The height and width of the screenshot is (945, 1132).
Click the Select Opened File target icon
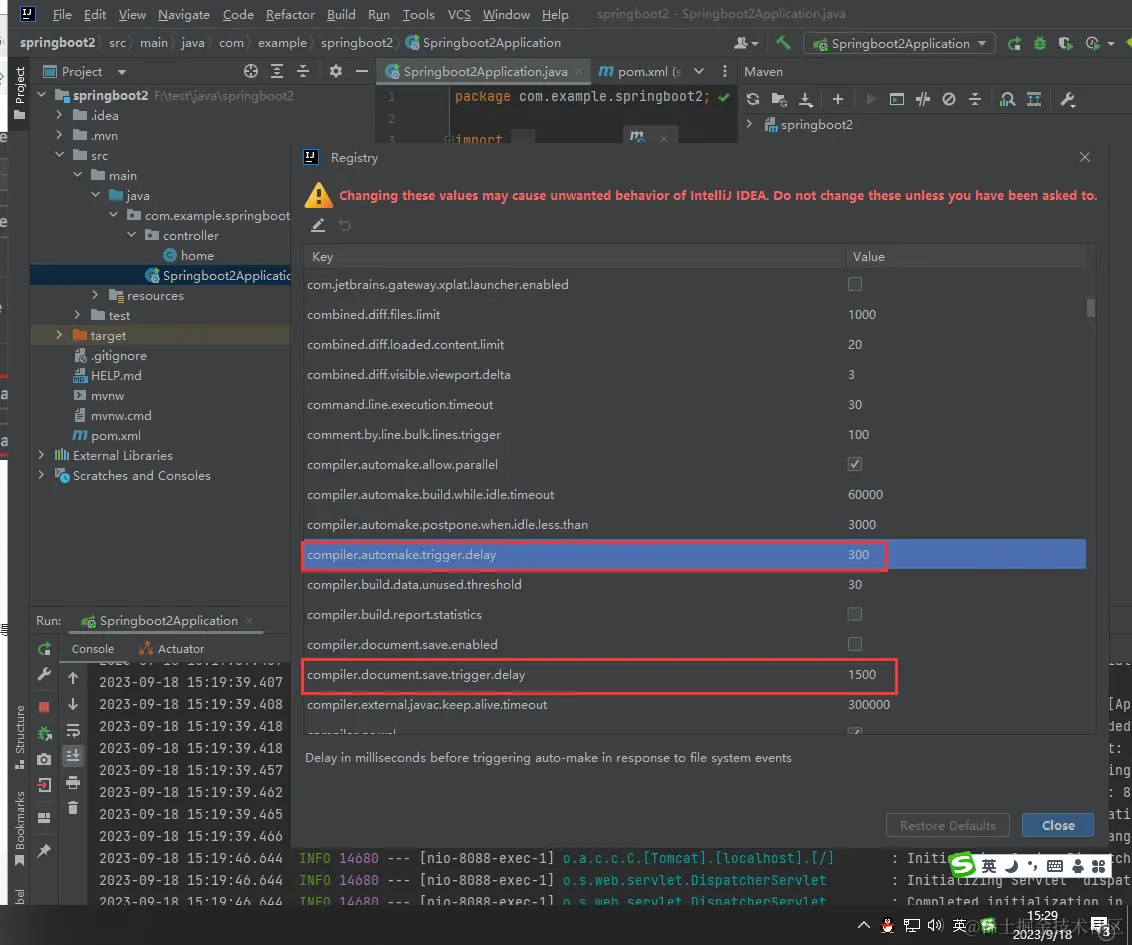pos(251,71)
